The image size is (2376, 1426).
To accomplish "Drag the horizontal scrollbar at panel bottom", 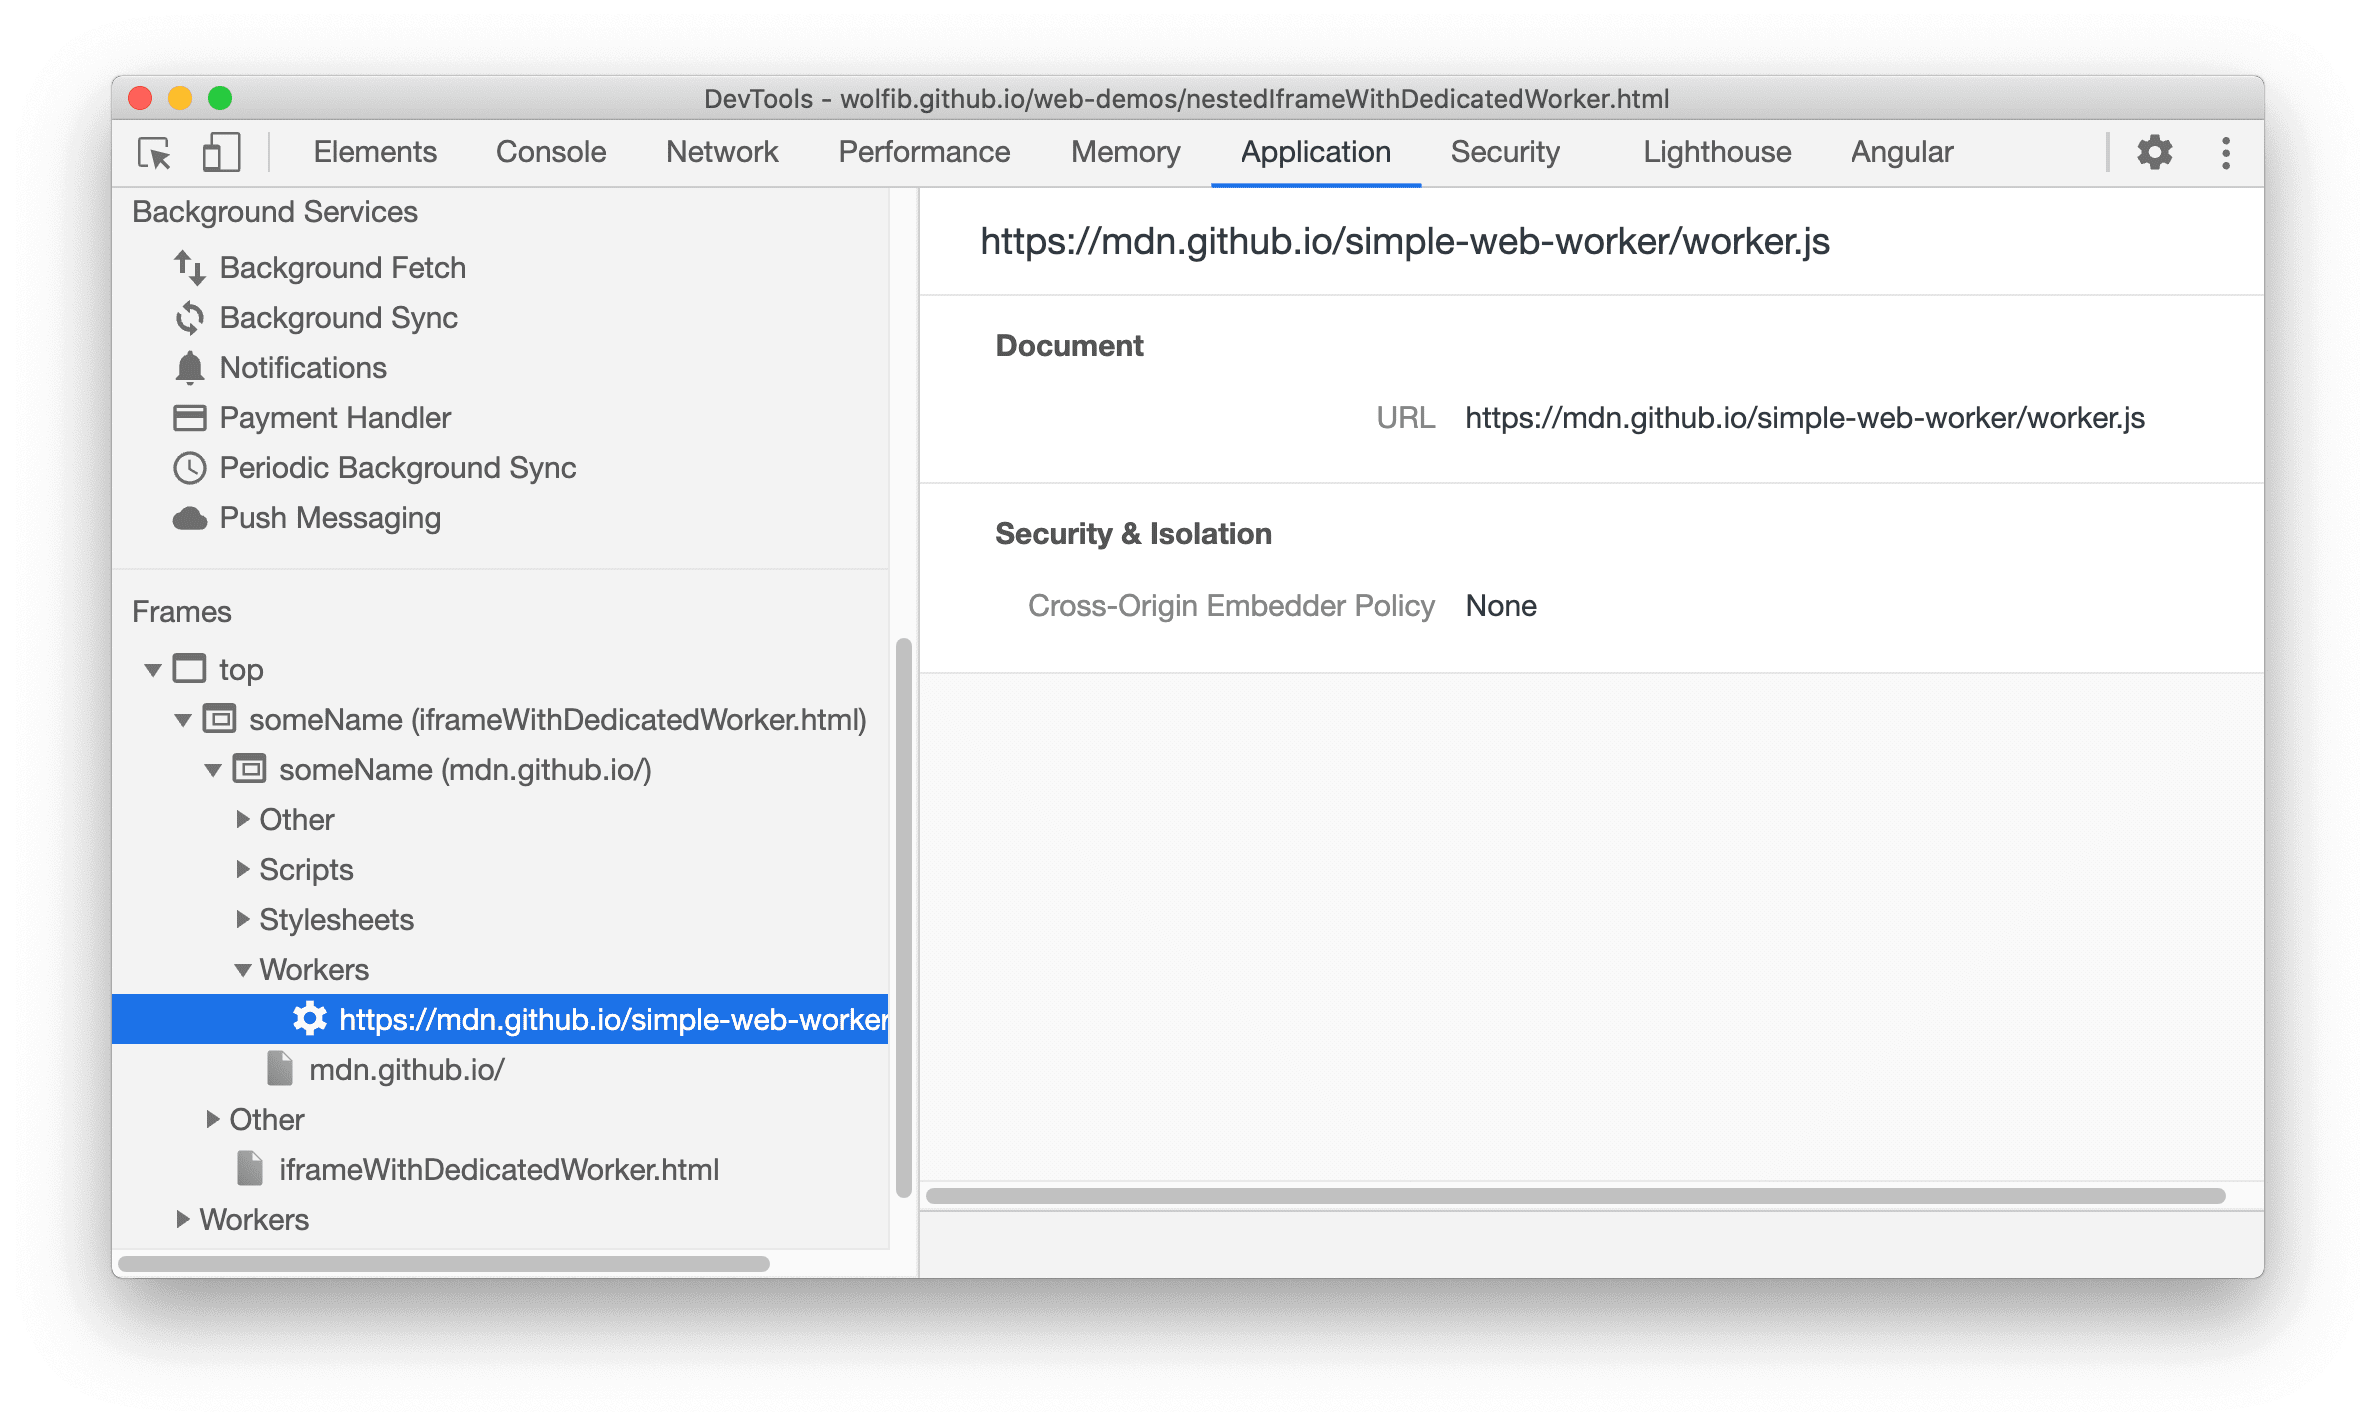I will pyautogui.click(x=1577, y=1199).
